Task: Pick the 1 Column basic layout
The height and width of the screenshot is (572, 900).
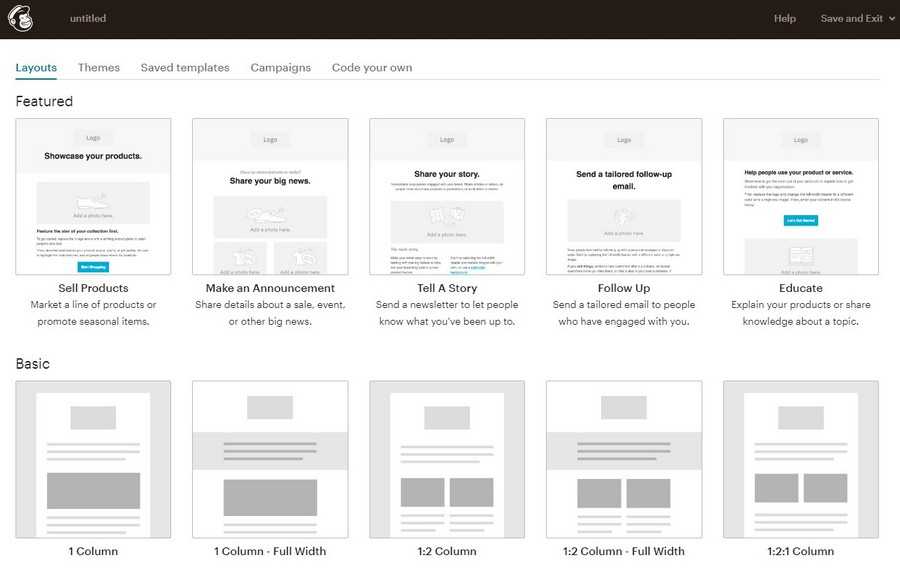Action: (x=93, y=459)
